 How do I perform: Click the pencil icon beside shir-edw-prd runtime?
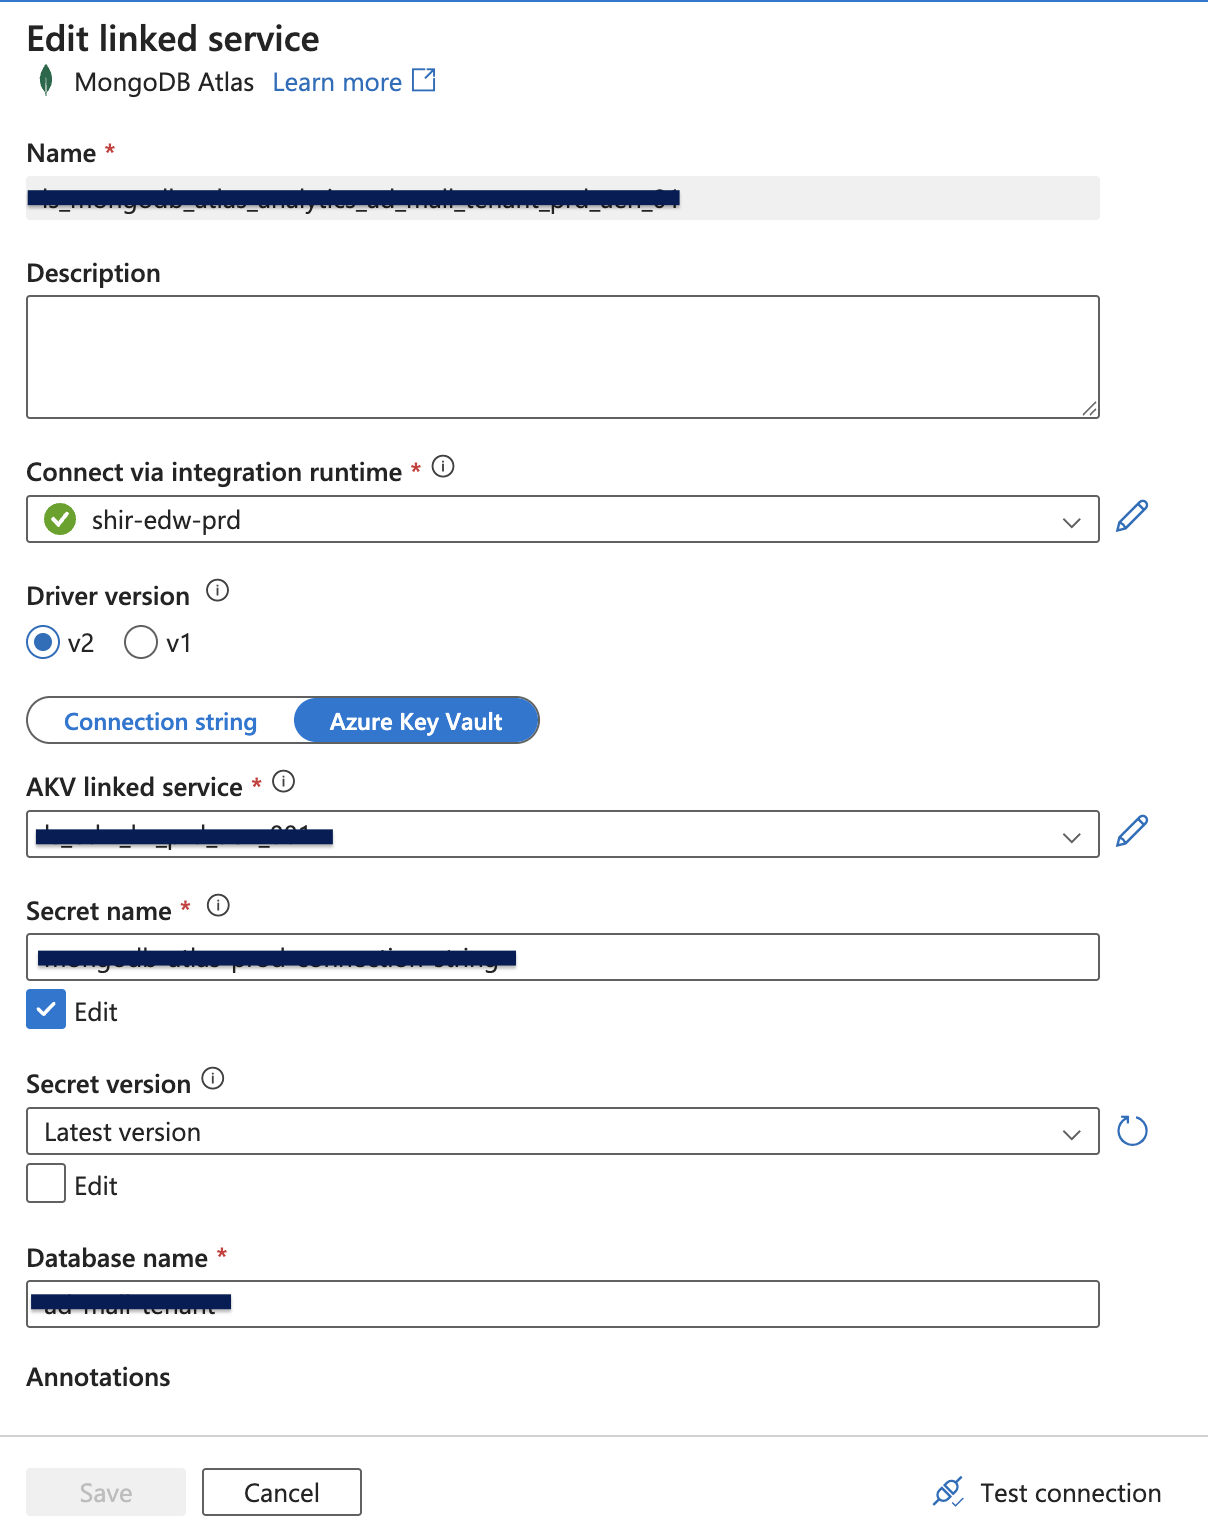1131,517
